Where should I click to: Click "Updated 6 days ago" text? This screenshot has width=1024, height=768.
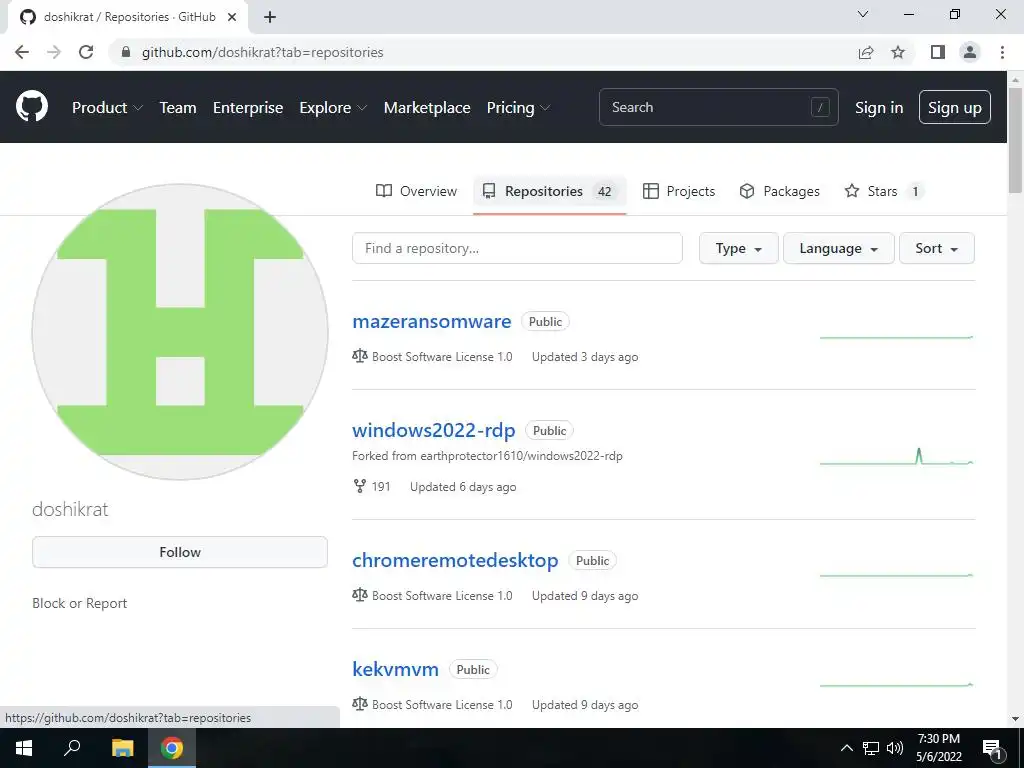click(x=463, y=487)
